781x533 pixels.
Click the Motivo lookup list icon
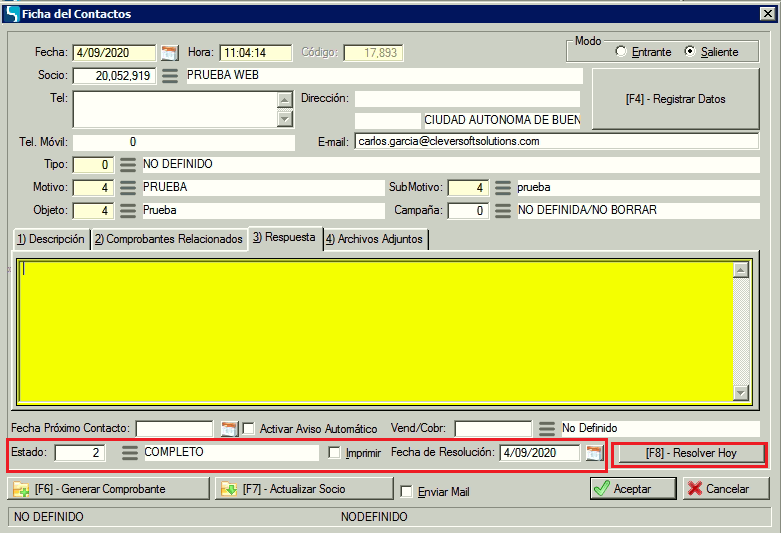point(128,188)
